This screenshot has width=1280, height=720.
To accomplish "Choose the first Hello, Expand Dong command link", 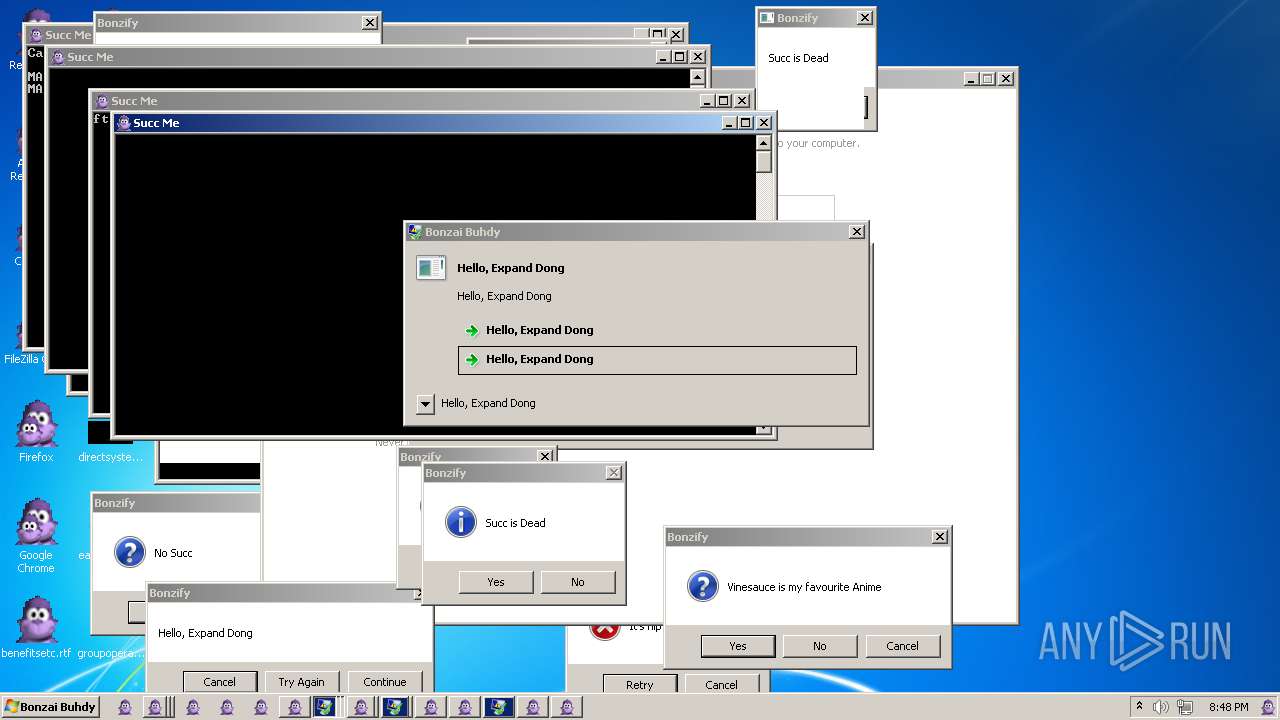I will pyautogui.click(x=657, y=330).
